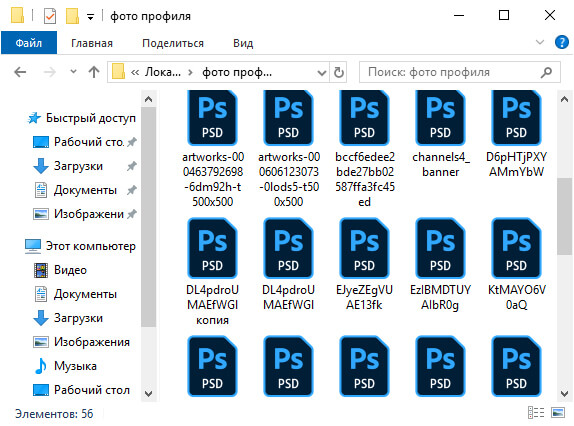Click the navigation pane scroll down arrow
This screenshot has width=574, height=426.
(148, 394)
